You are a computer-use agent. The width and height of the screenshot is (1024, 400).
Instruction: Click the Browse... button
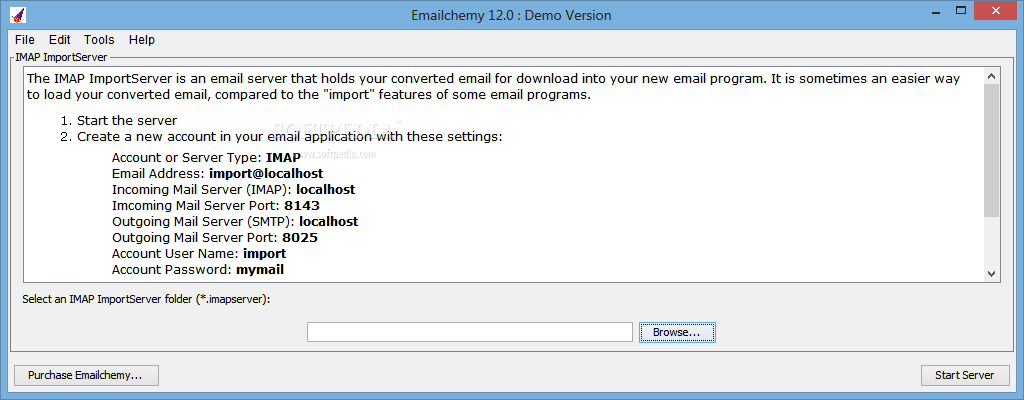click(677, 332)
